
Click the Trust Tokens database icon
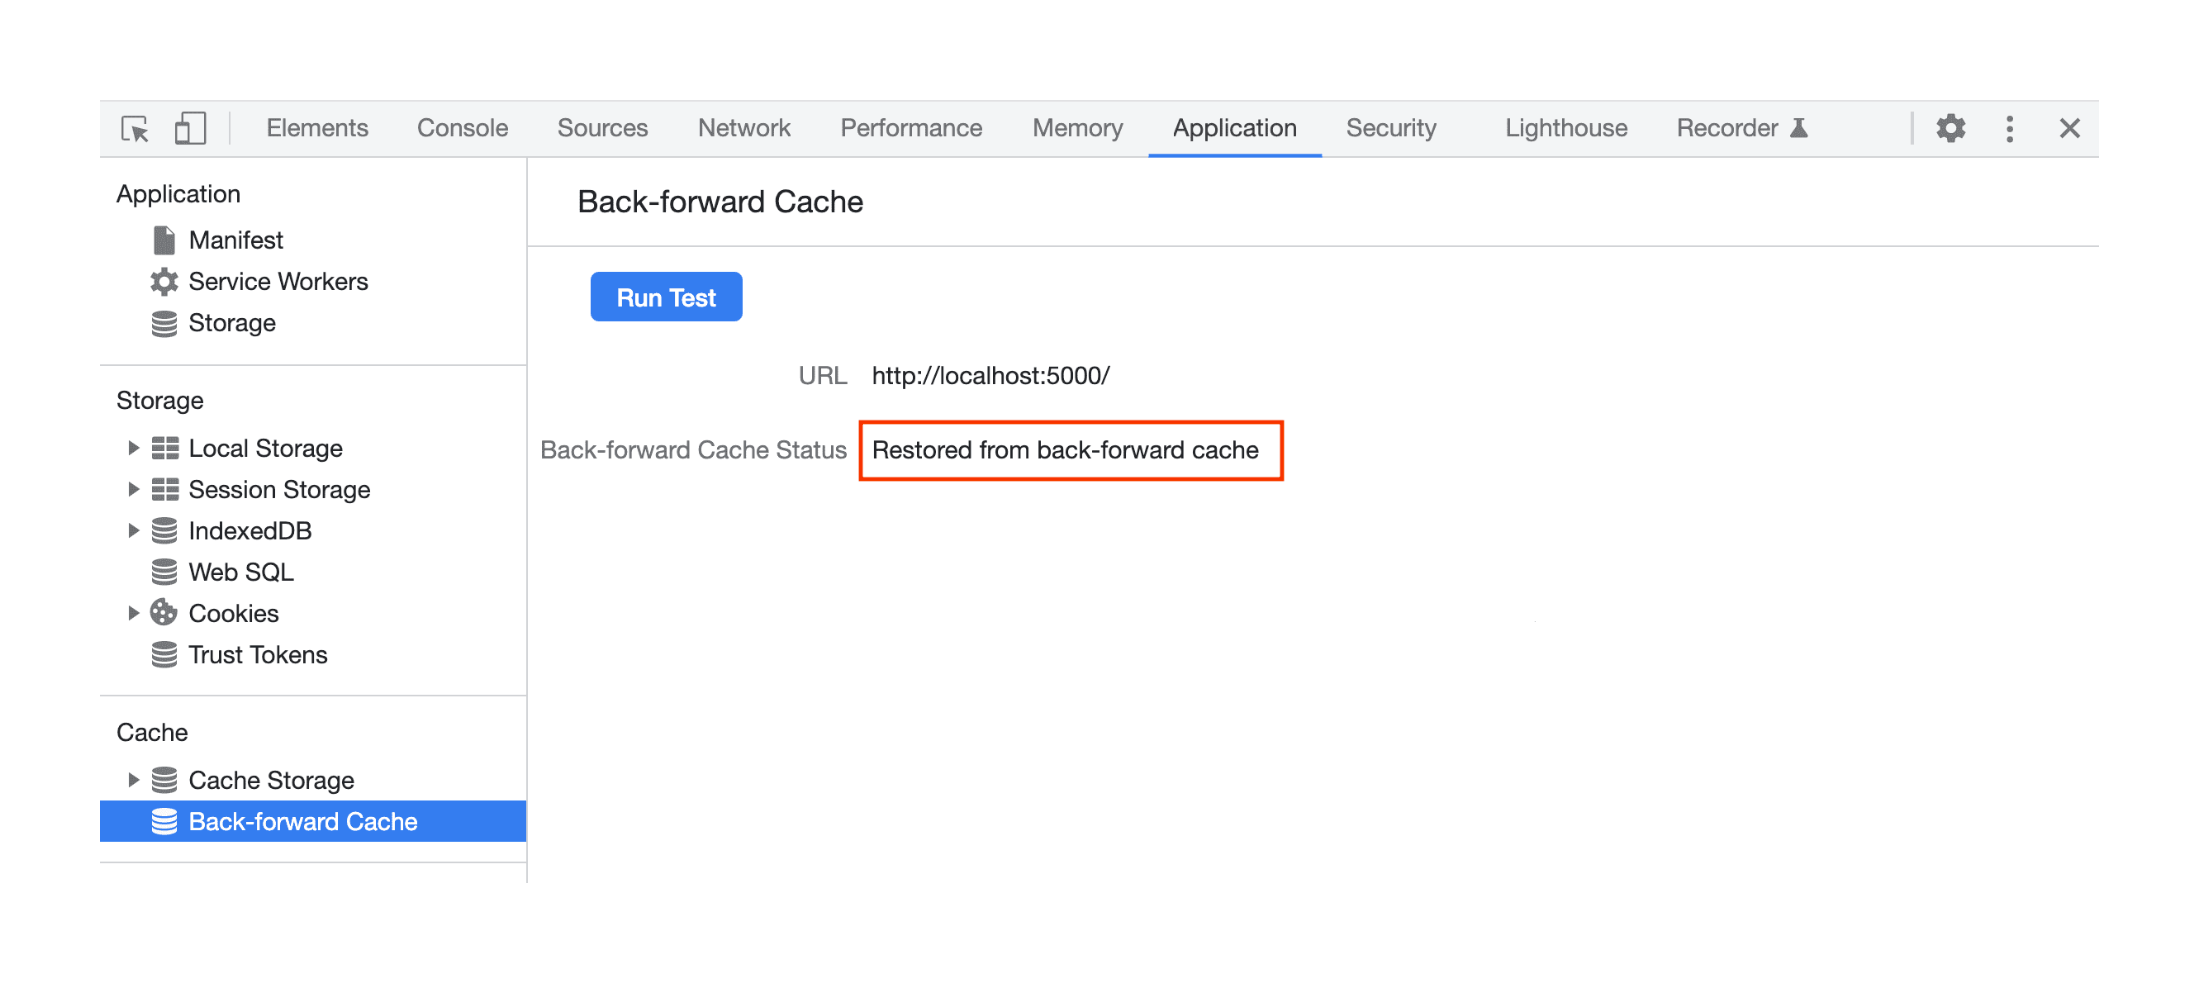pos(163,654)
